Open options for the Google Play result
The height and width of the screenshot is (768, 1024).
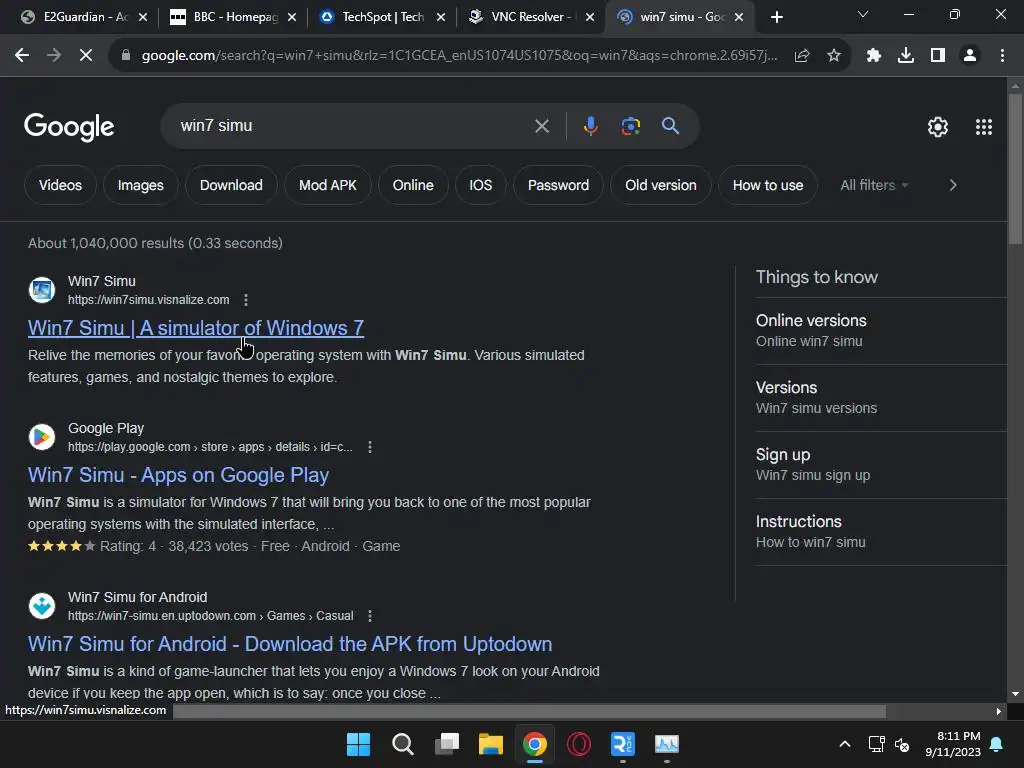click(x=370, y=447)
